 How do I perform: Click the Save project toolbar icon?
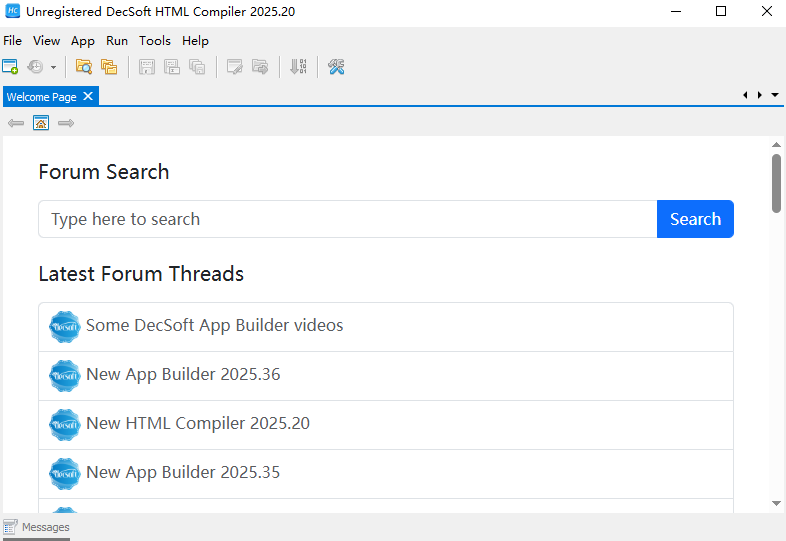point(147,67)
